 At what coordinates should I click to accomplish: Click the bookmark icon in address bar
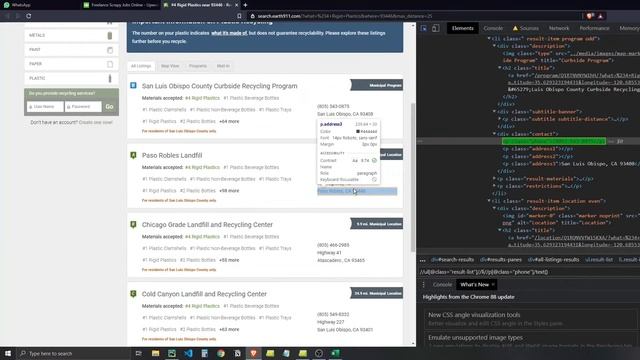239,16
